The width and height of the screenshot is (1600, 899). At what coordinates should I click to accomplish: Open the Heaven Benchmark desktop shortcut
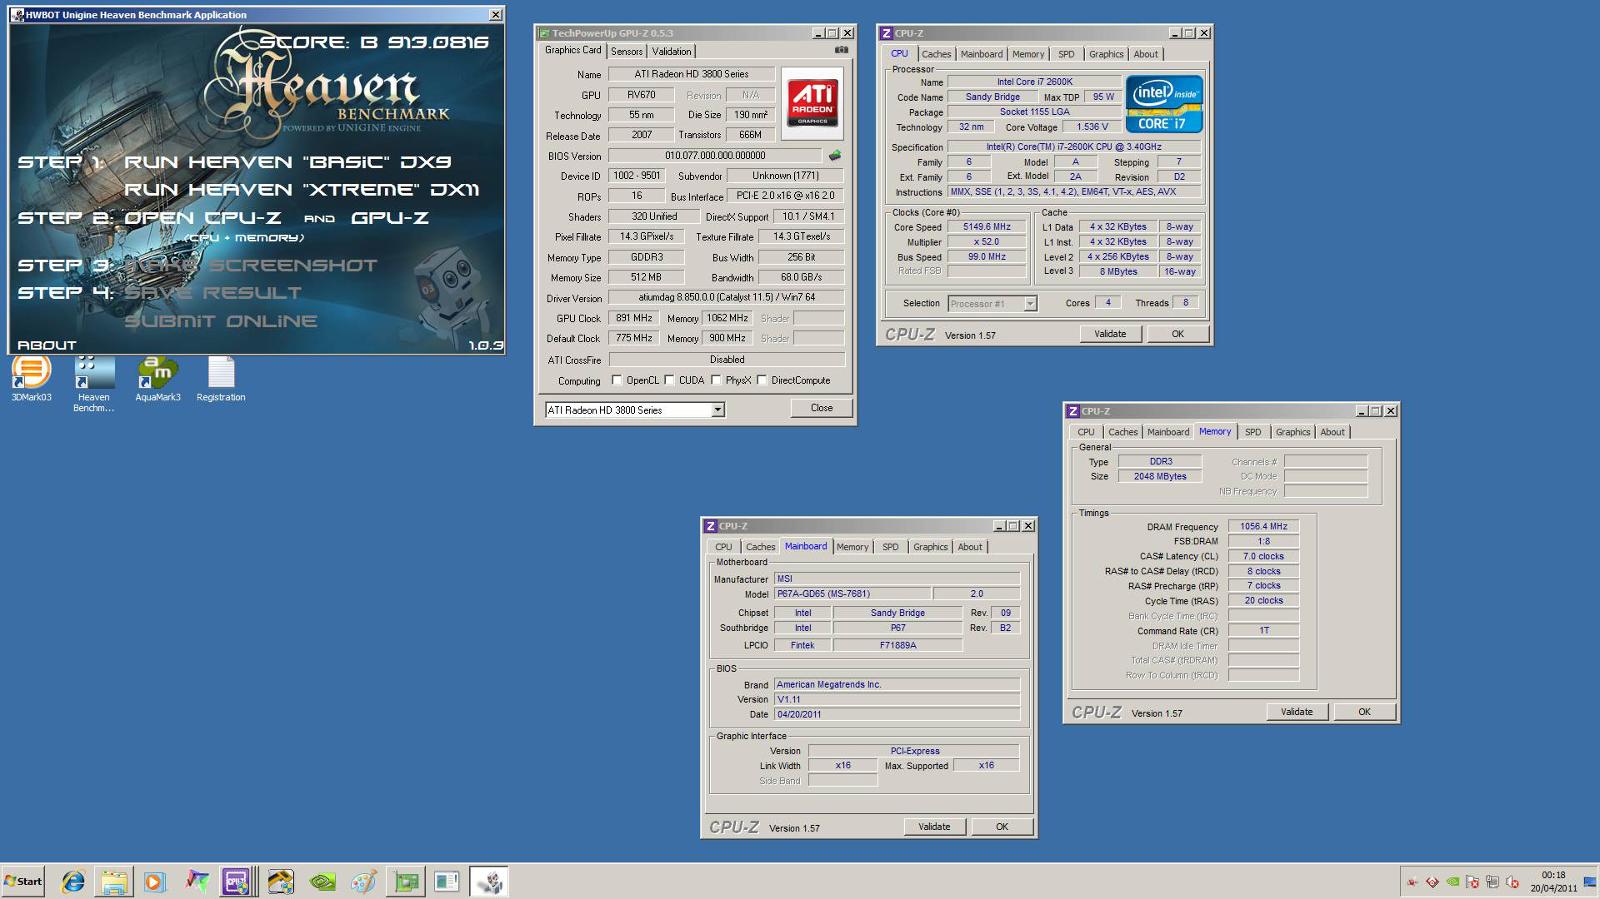[x=94, y=384]
